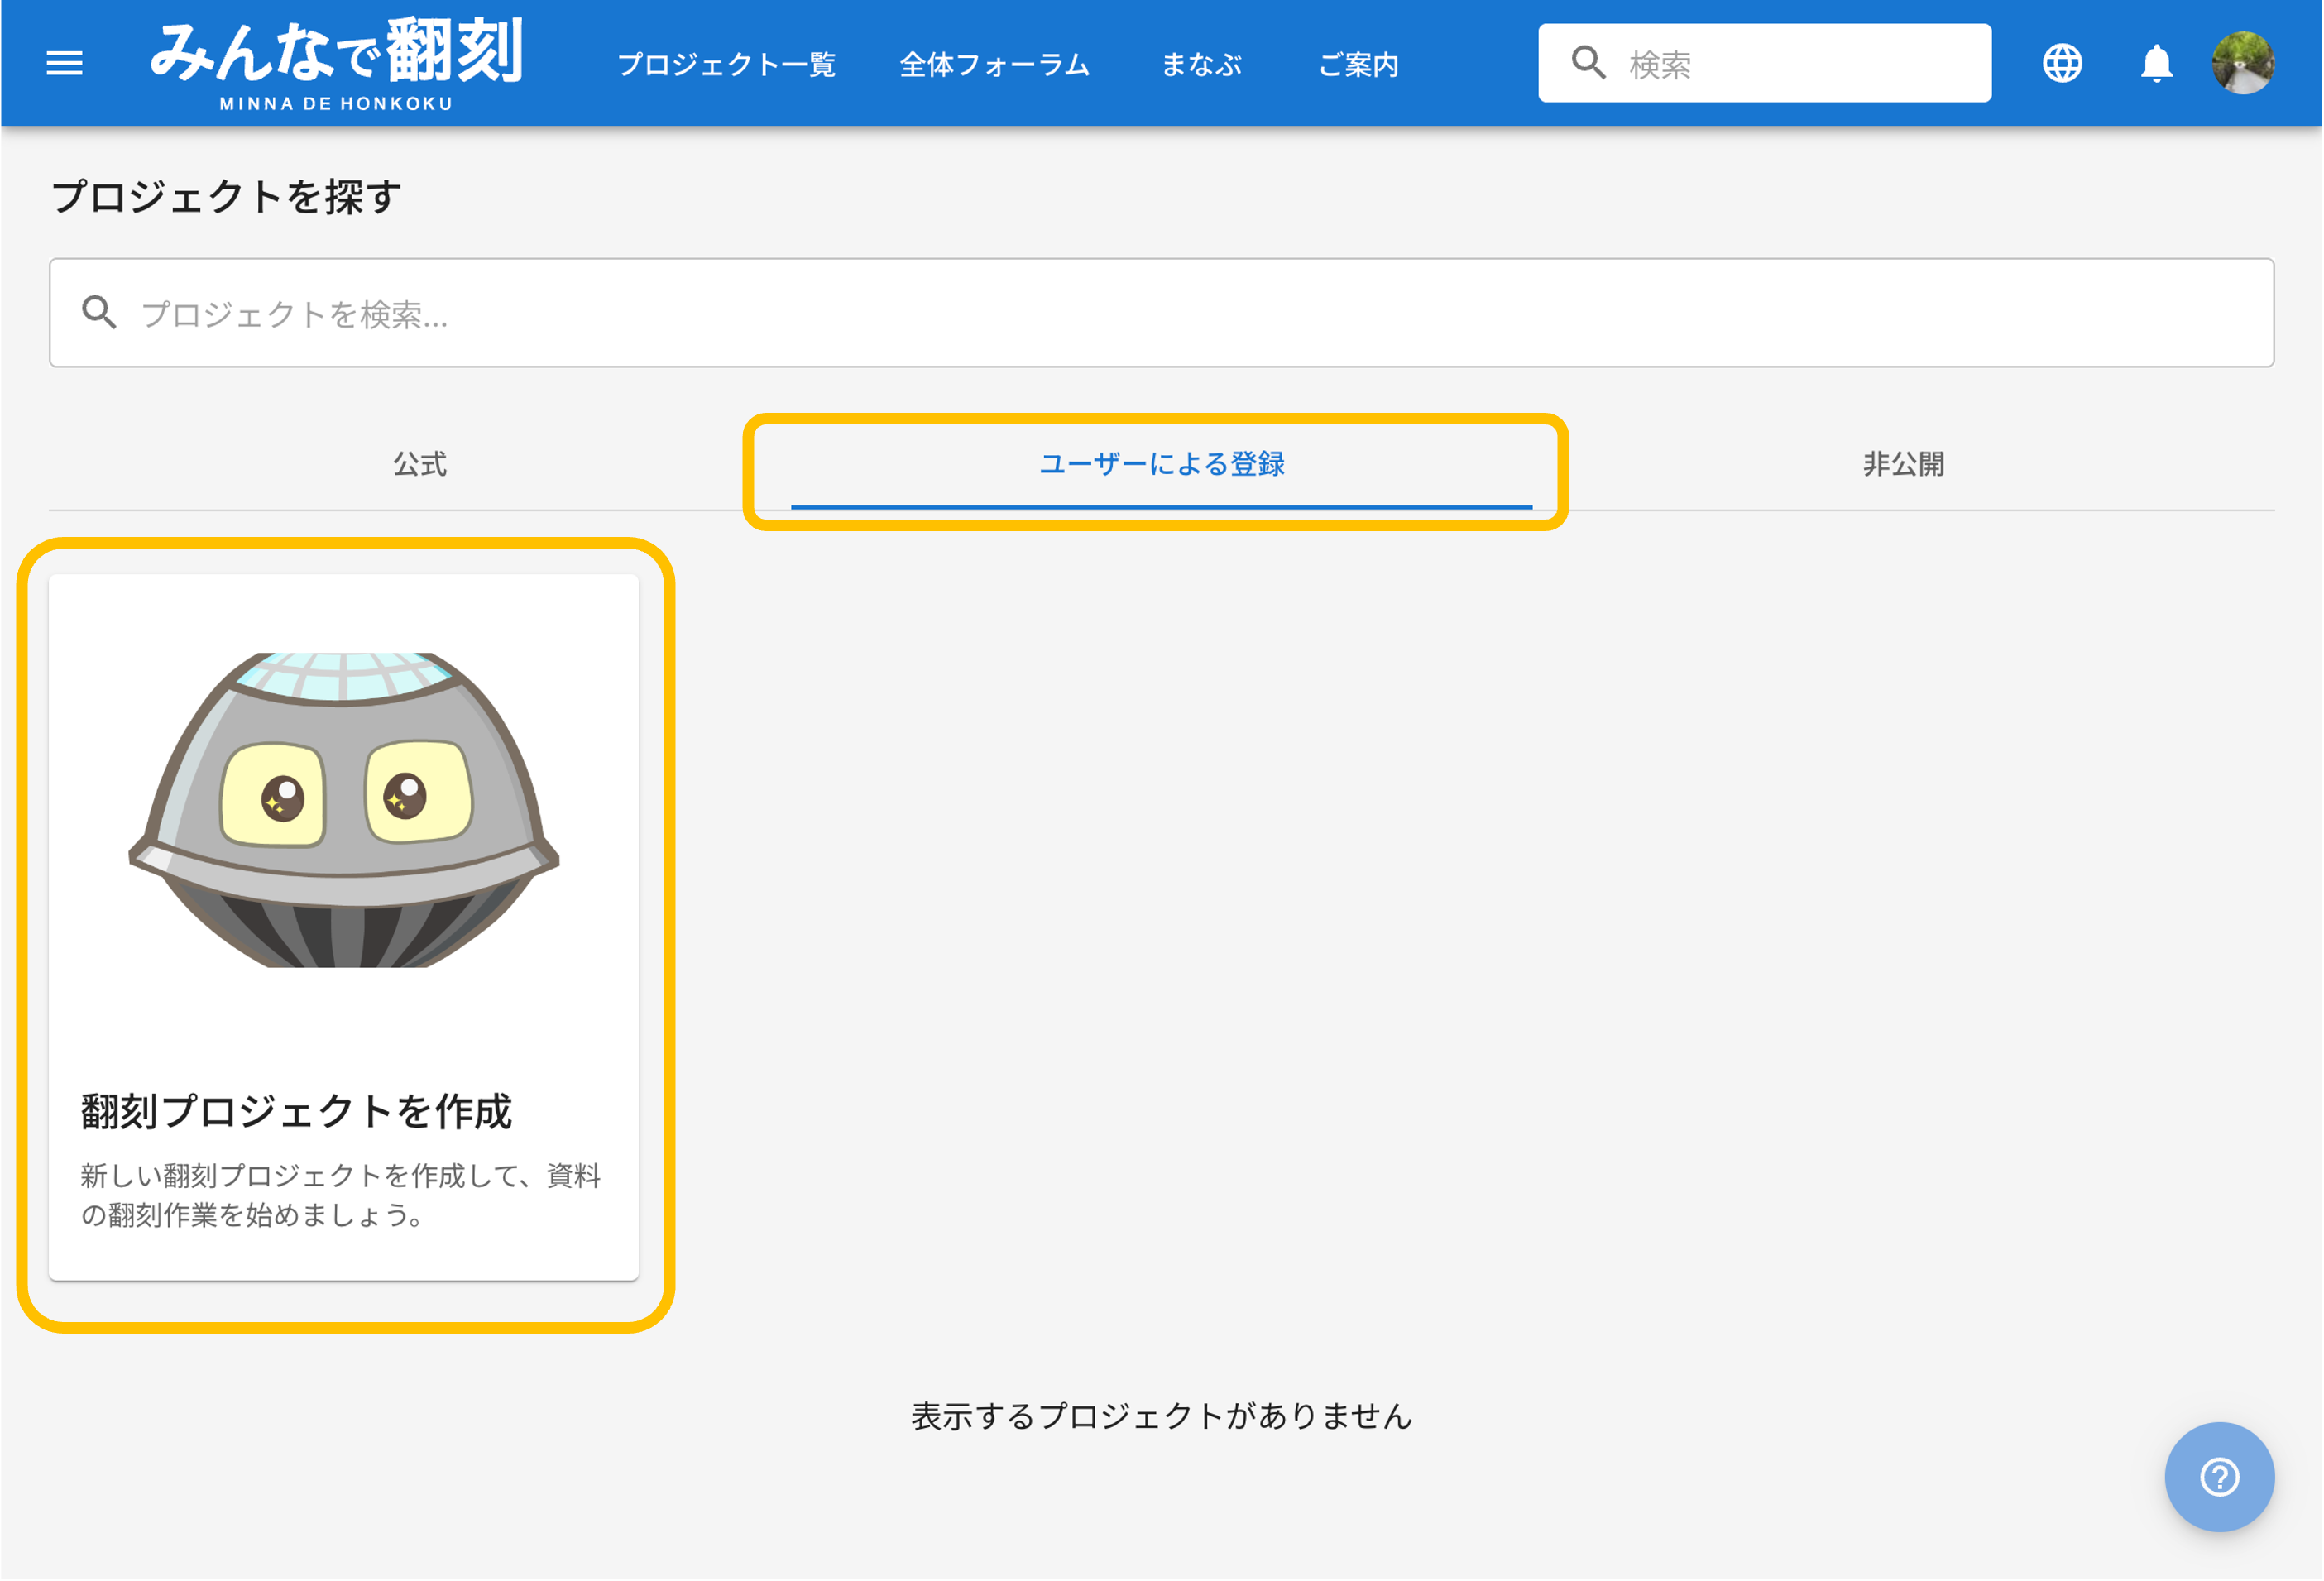Open the notifications bell
Viewport: 2324px width, 1581px height.
[x=2156, y=64]
